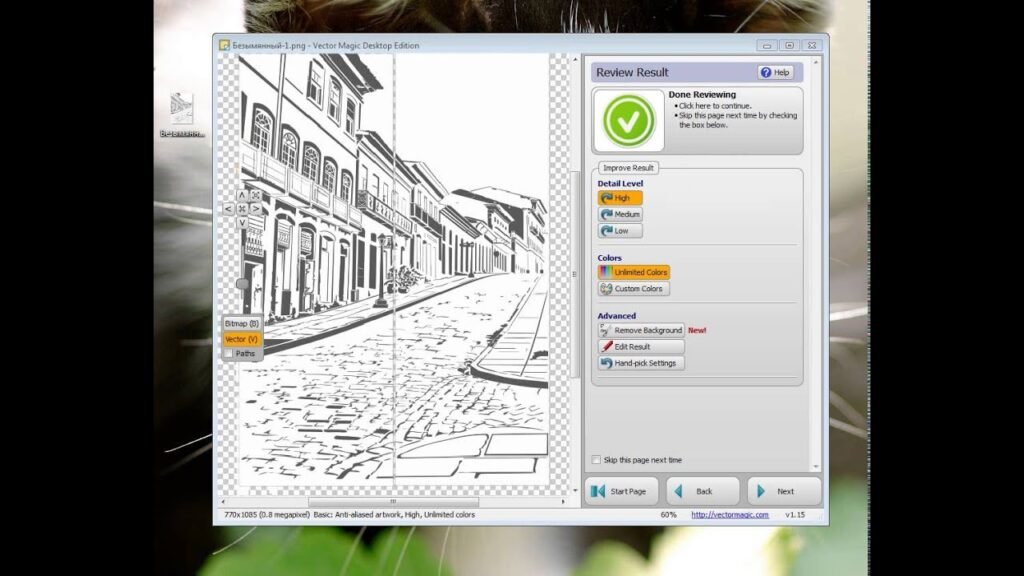Click the Advanced heading
This screenshot has height=576, width=1024.
616,315
